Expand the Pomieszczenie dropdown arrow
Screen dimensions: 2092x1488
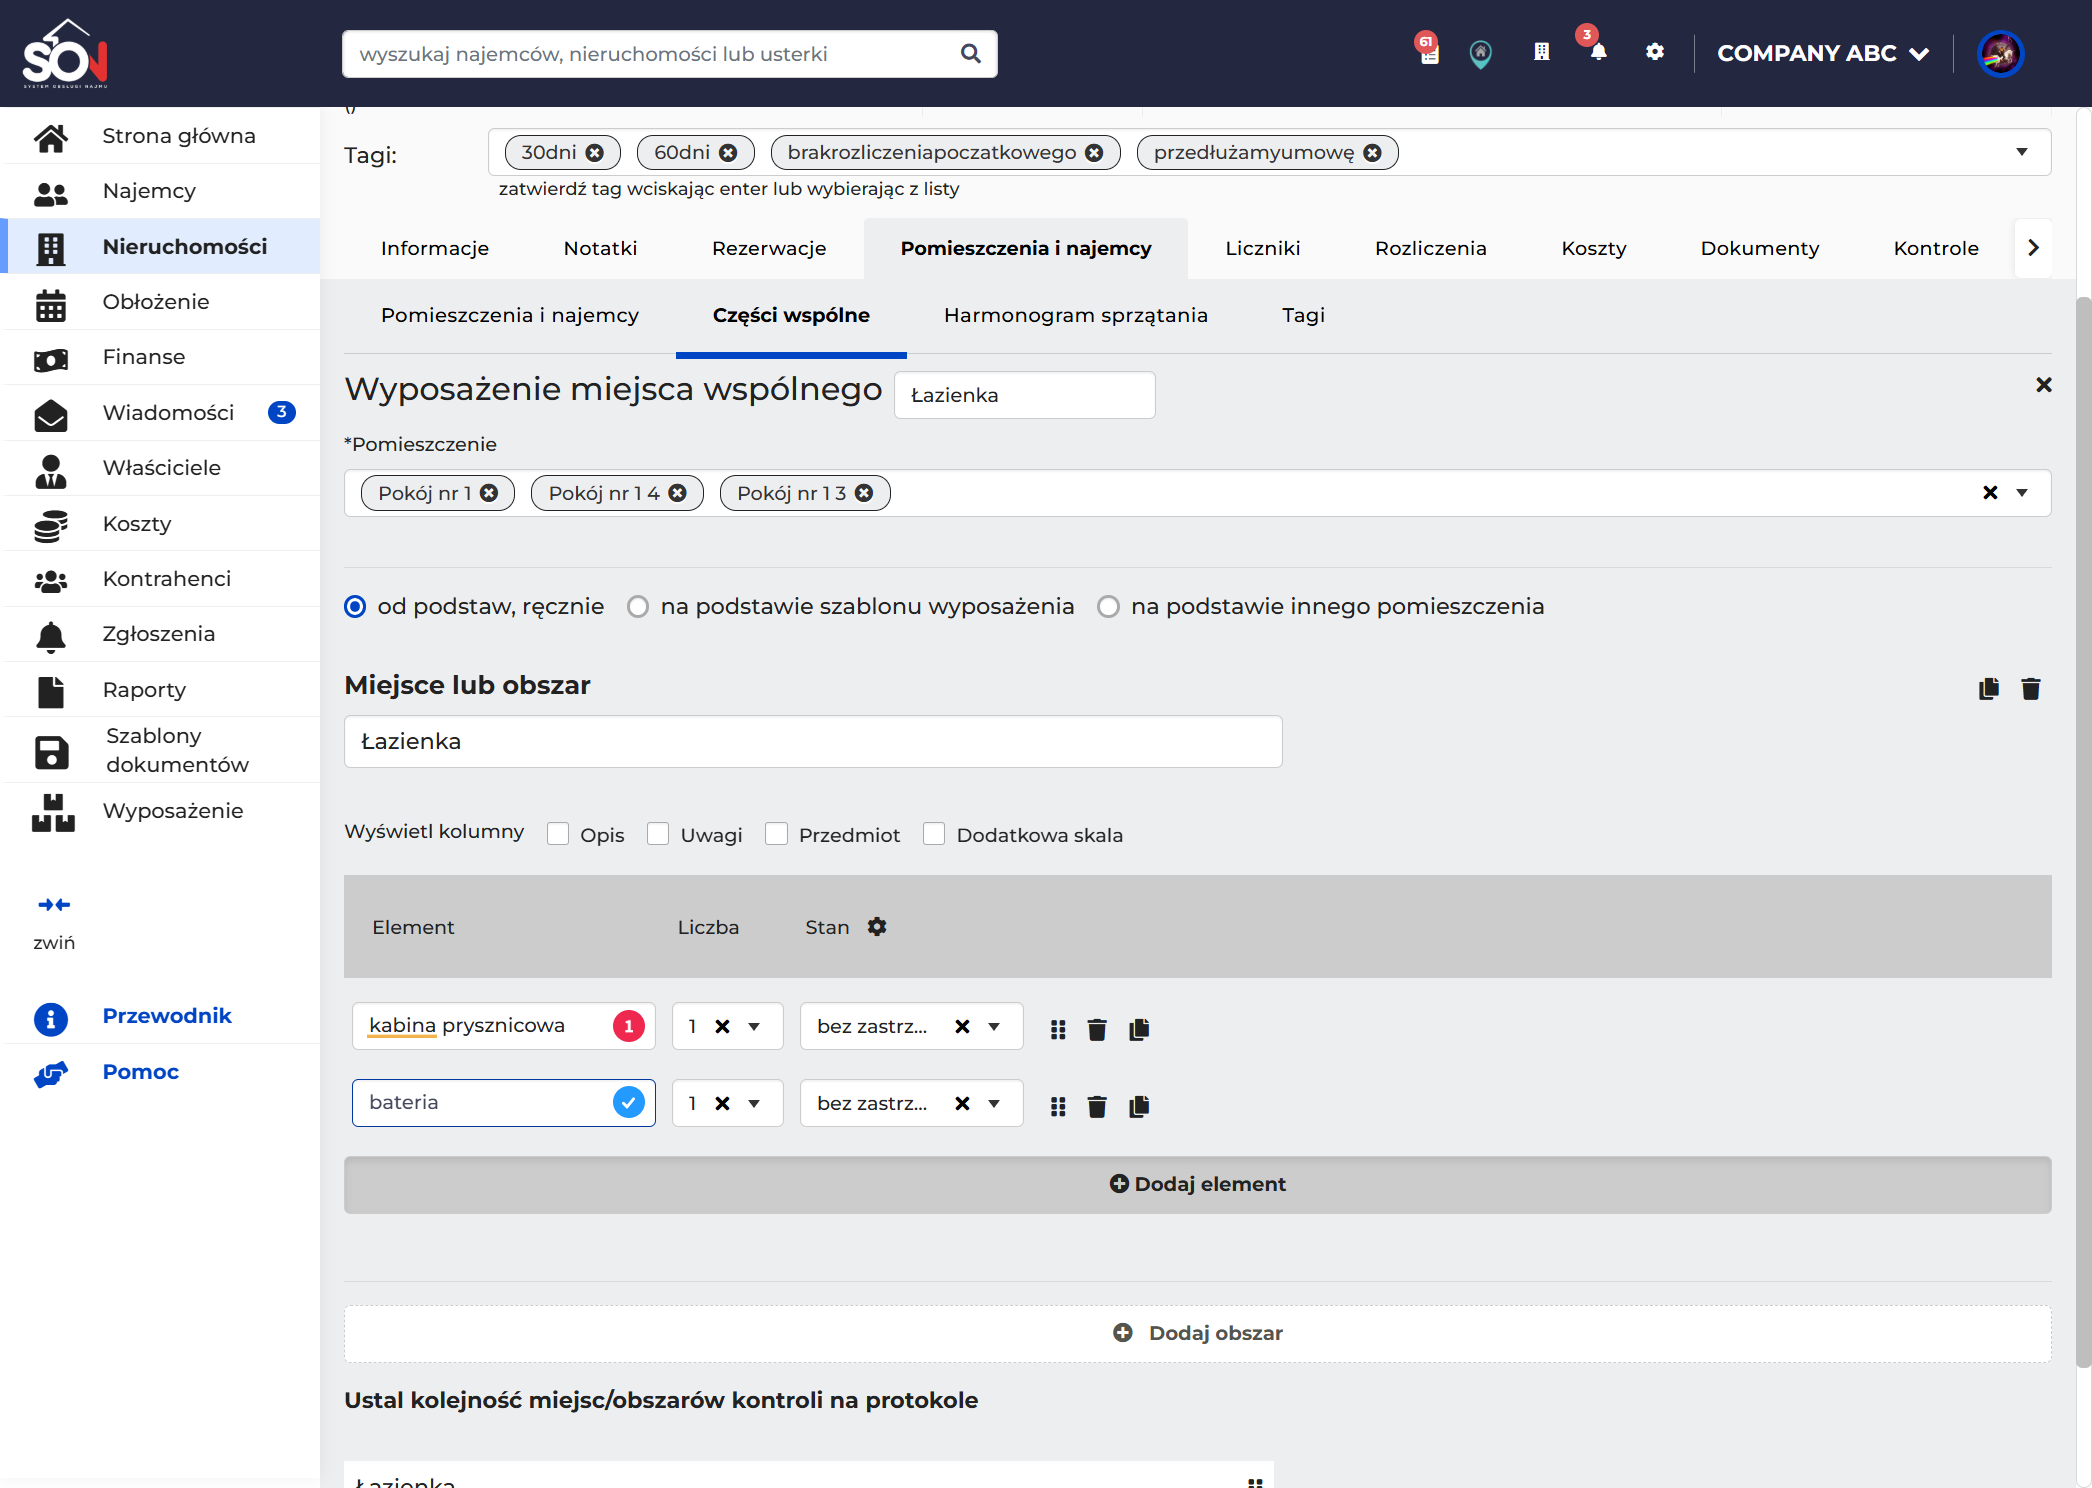click(2022, 493)
